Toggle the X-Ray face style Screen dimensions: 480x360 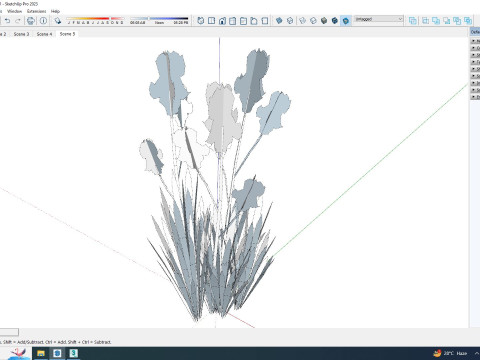point(279,21)
